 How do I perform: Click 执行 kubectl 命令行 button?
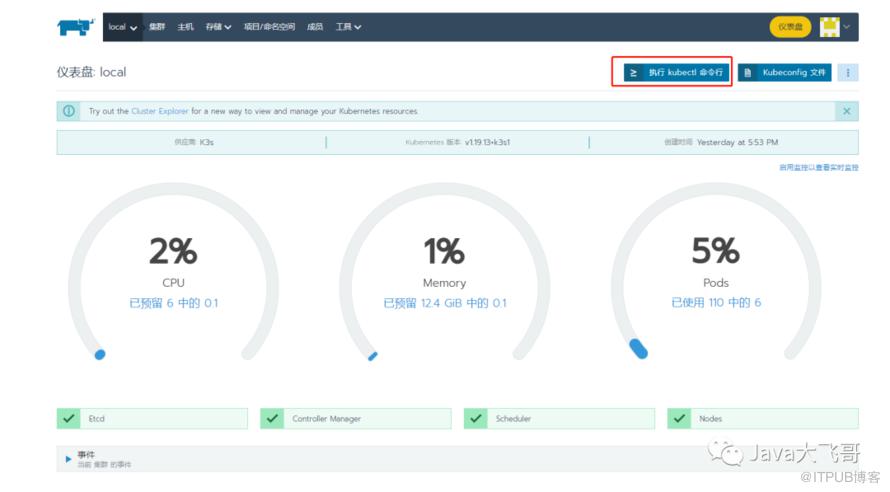[x=672, y=72]
